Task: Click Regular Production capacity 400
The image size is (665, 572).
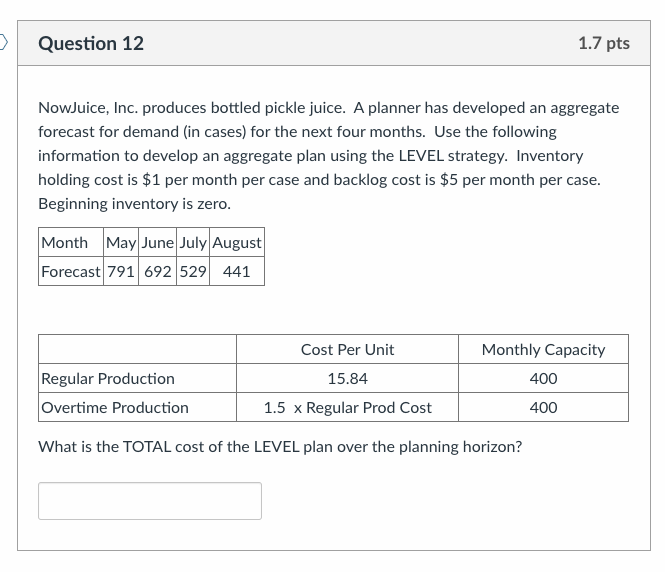Action: (x=543, y=378)
